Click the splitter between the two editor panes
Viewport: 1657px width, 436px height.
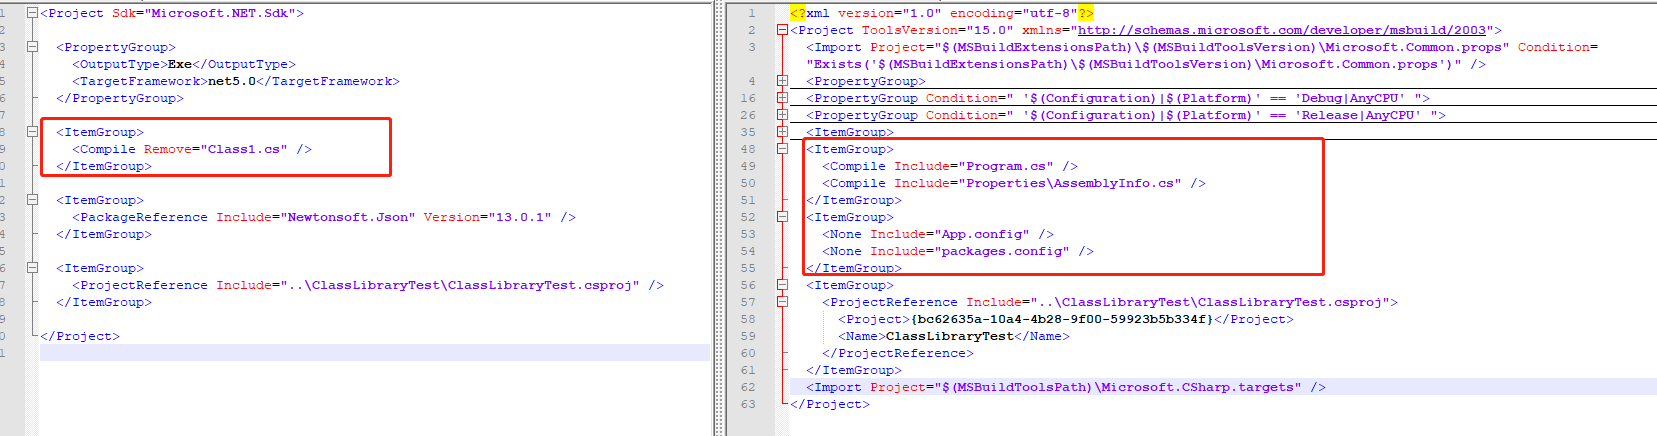point(718,218)
